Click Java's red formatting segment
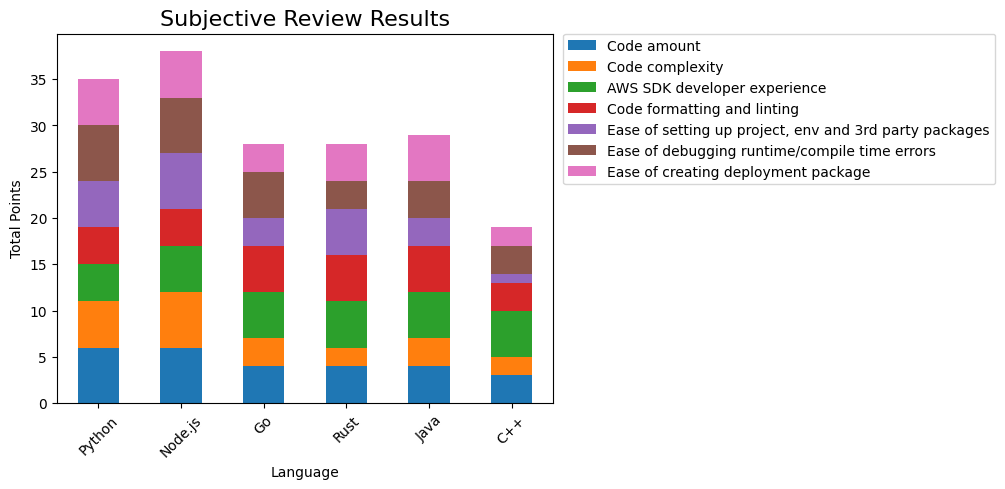Viewport: 1005px width, 489px height. click(429, 269)
